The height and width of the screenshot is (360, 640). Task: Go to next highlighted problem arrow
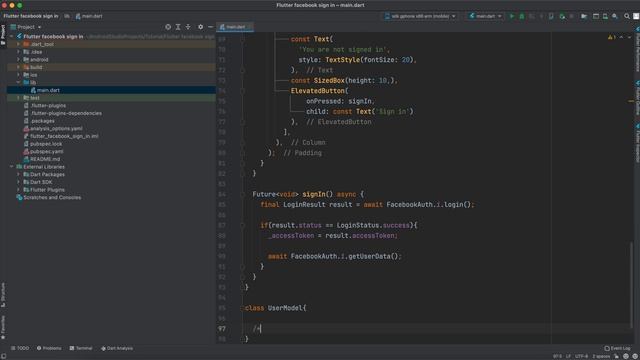(x=629, y=37)
